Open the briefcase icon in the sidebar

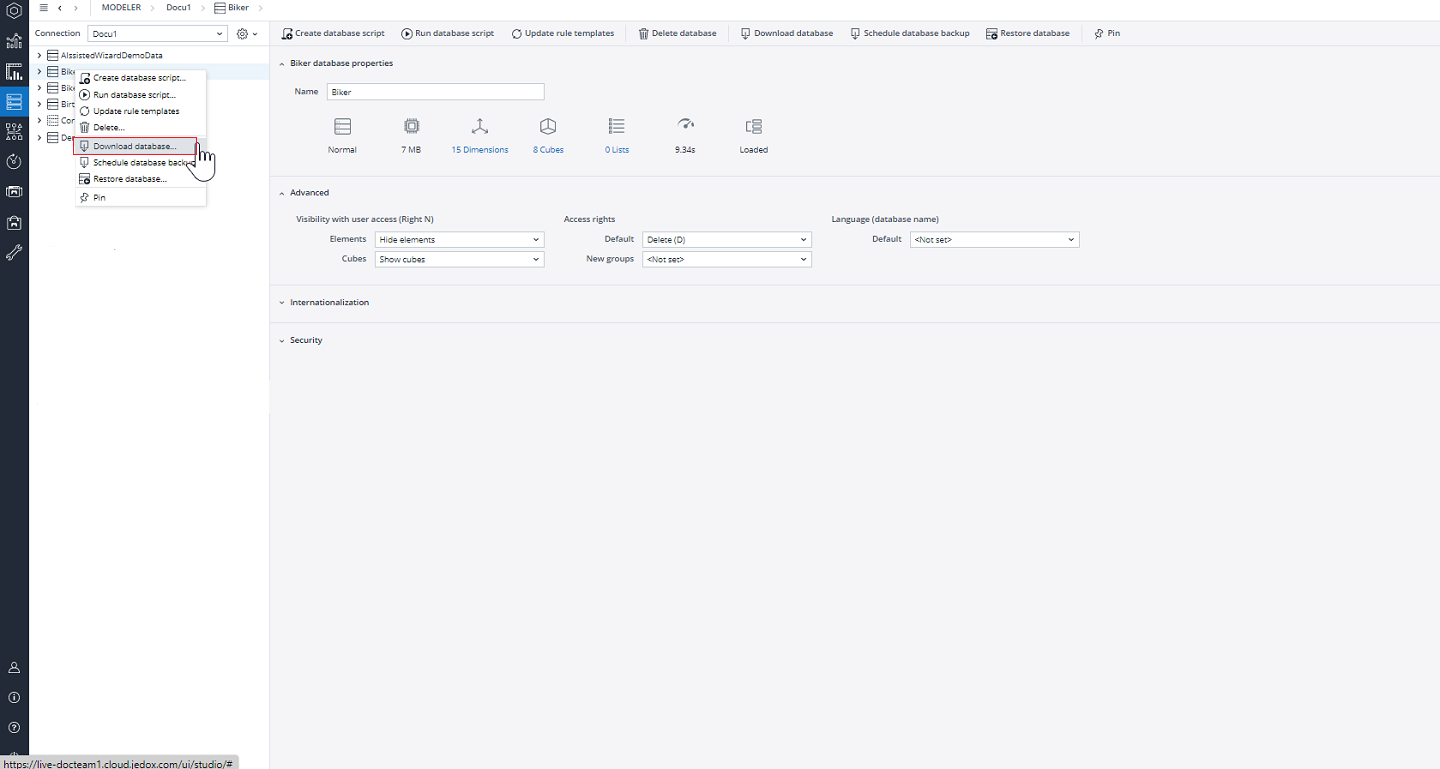click(13, 222)
